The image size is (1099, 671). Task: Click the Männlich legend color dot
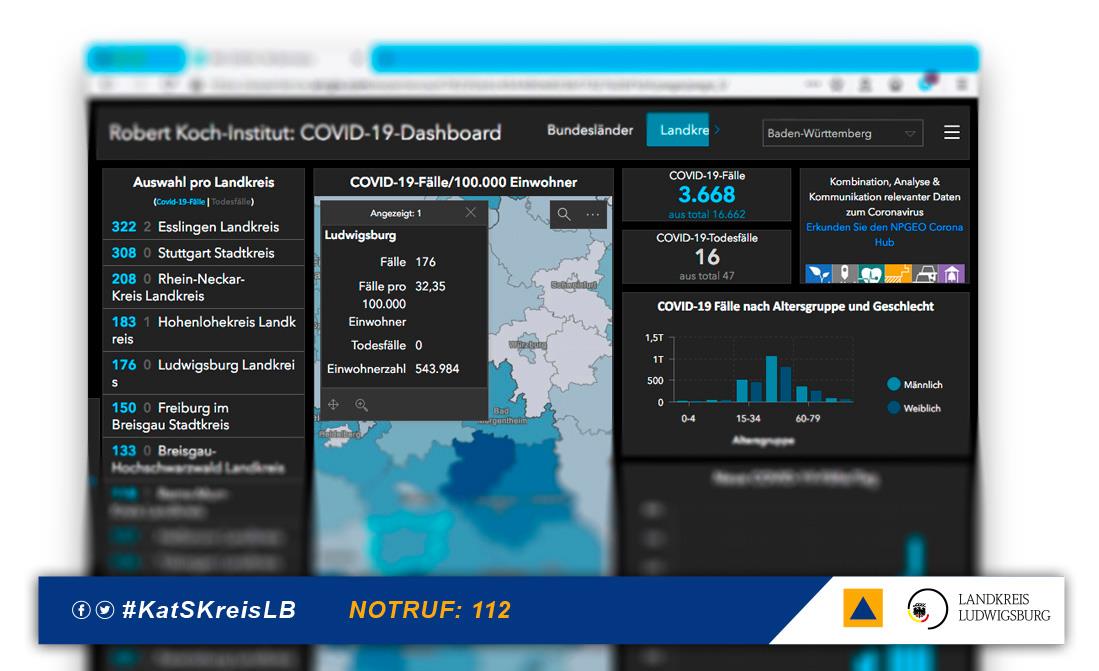tap(894, 384)
